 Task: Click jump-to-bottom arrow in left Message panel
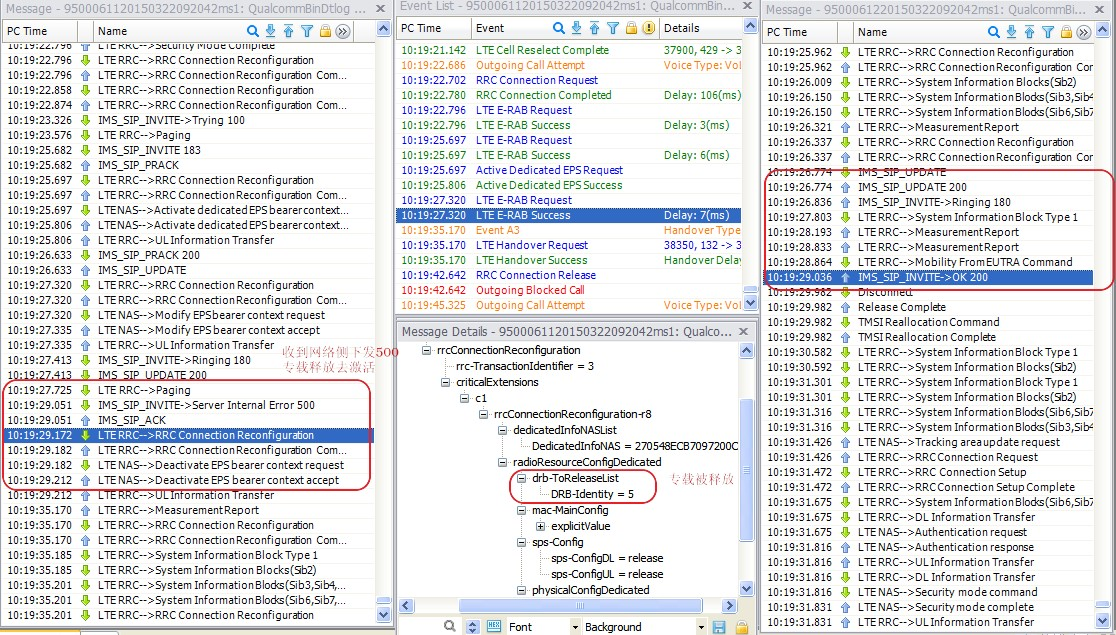click(x=270, y=31)
